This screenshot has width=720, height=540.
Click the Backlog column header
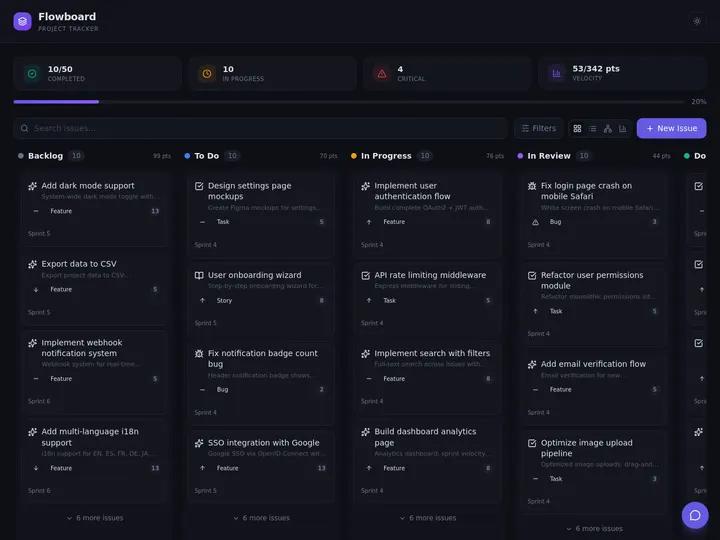(45, 156)
